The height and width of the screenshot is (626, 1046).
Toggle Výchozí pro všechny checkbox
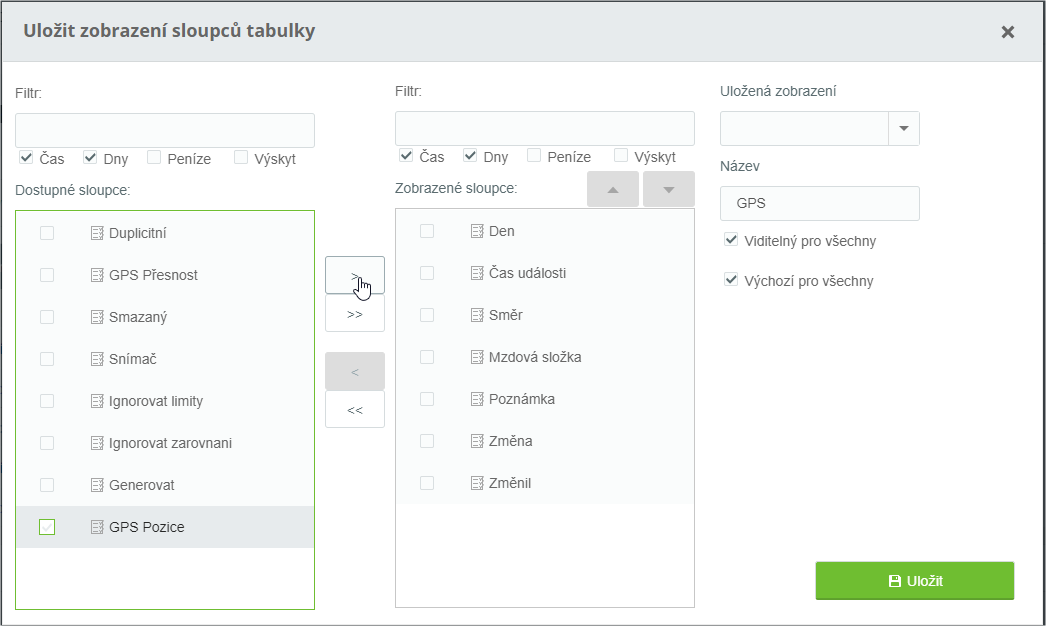pyautogui.click(x=731, y=280)
